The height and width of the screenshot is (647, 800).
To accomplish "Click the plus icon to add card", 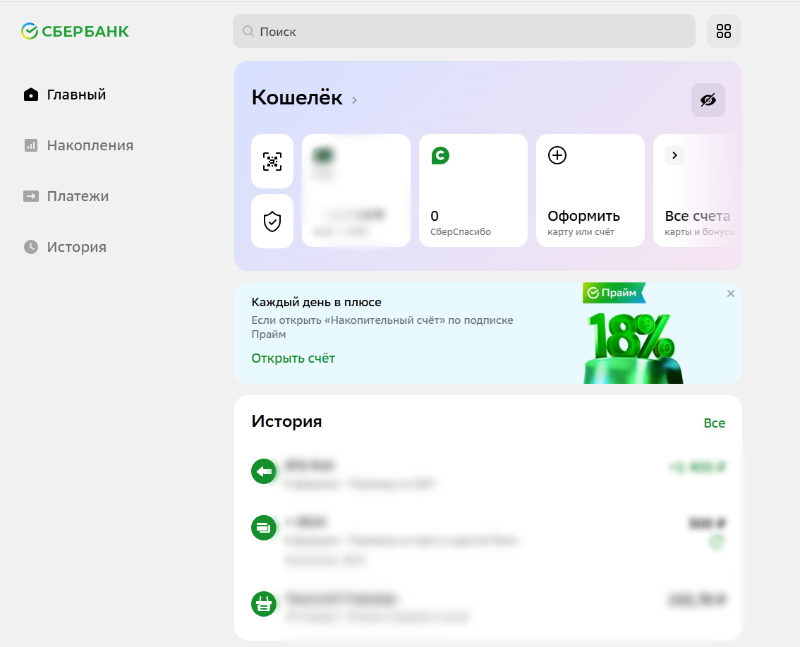I will [558, 155].
